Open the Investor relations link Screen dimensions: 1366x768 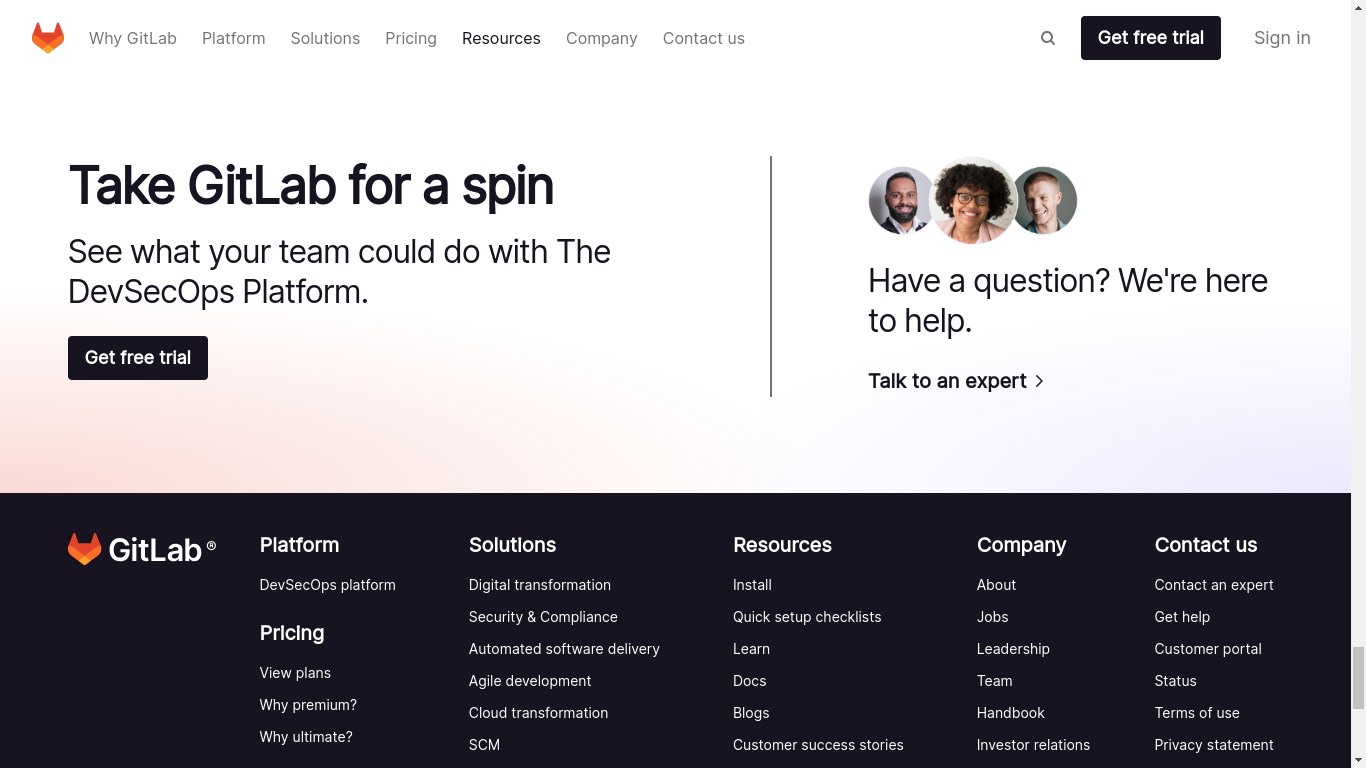click(x=1033, y=745)
